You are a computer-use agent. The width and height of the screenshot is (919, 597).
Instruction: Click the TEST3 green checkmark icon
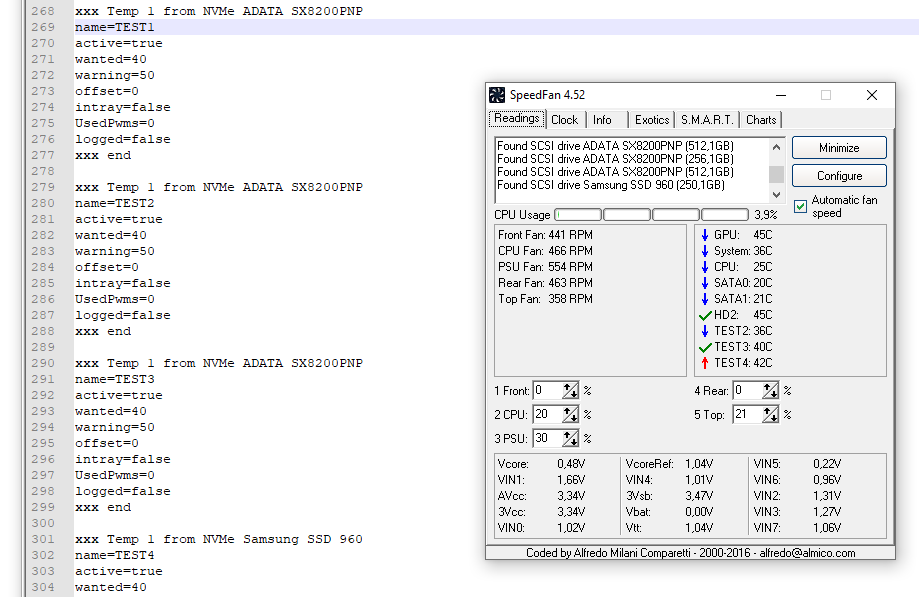705,347
